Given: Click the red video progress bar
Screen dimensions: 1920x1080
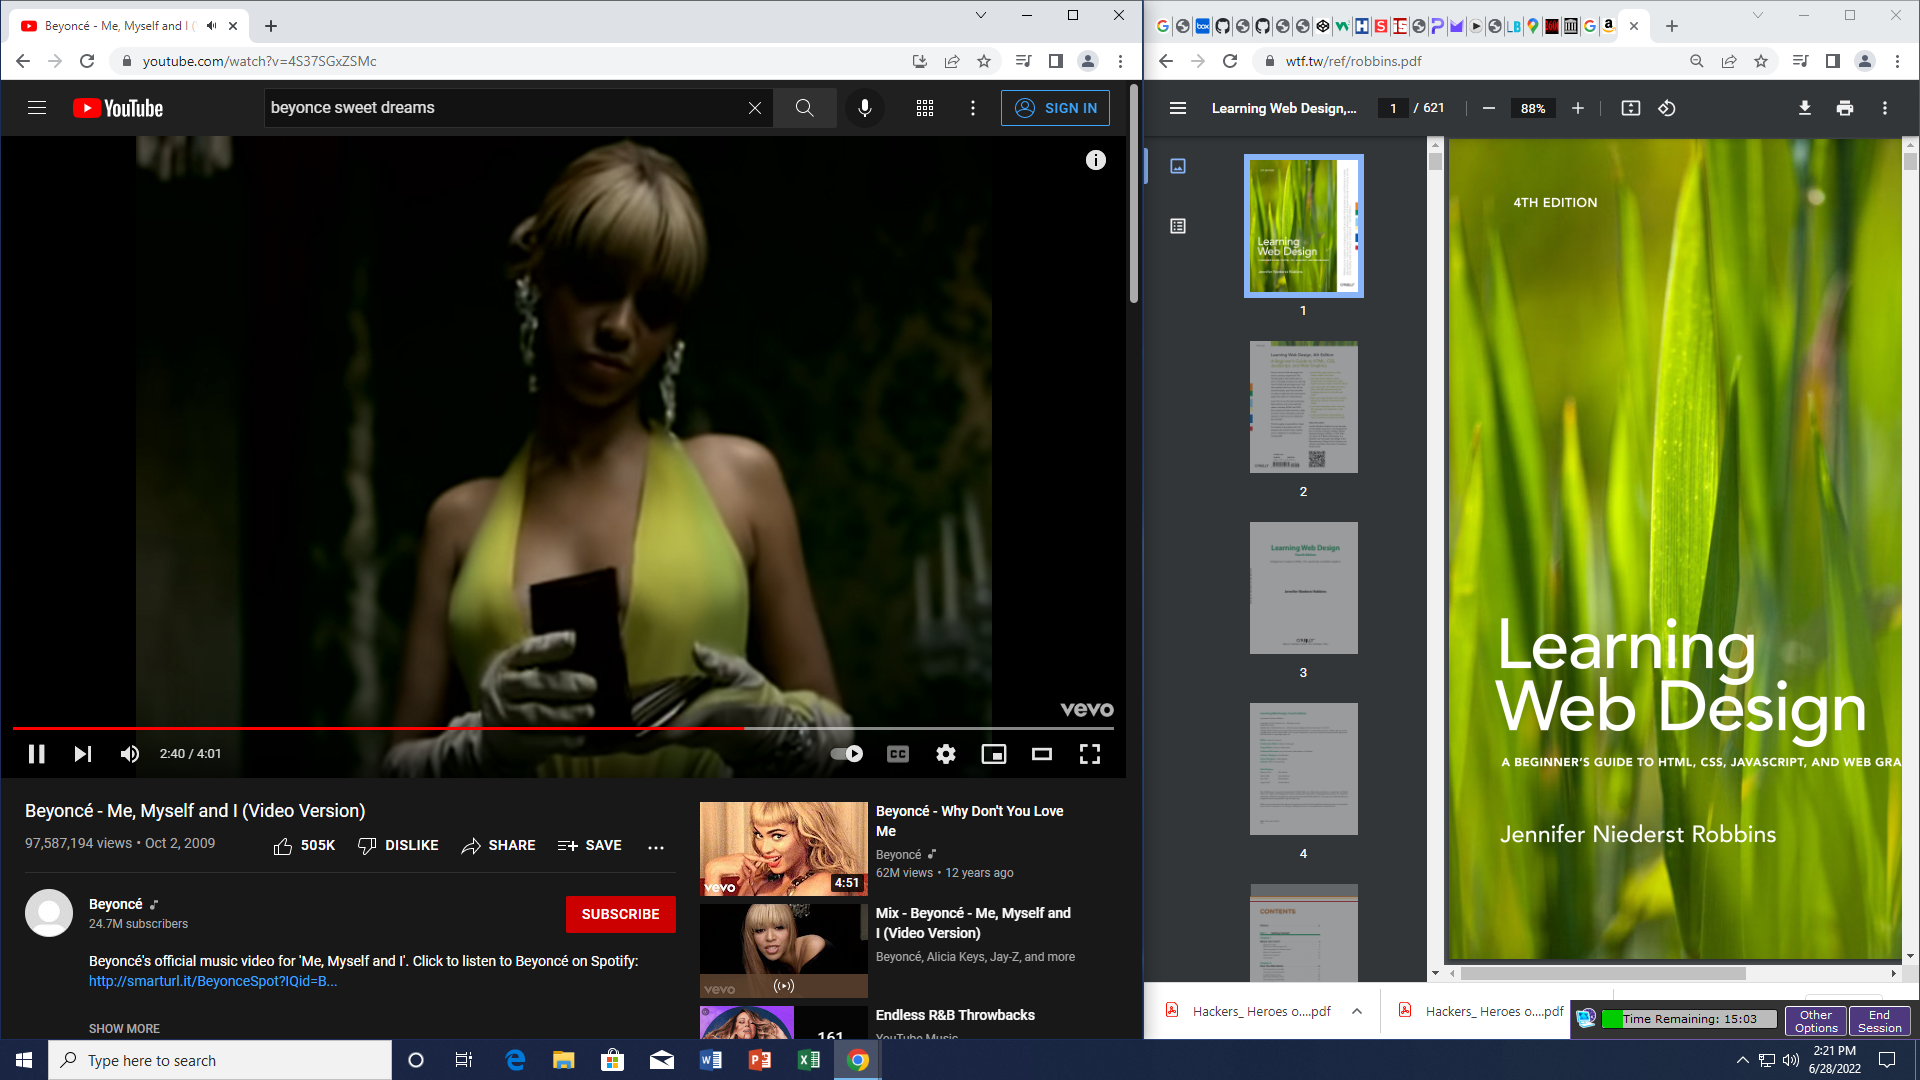Looking at the screenshot, I should click(x=400, y=728).
